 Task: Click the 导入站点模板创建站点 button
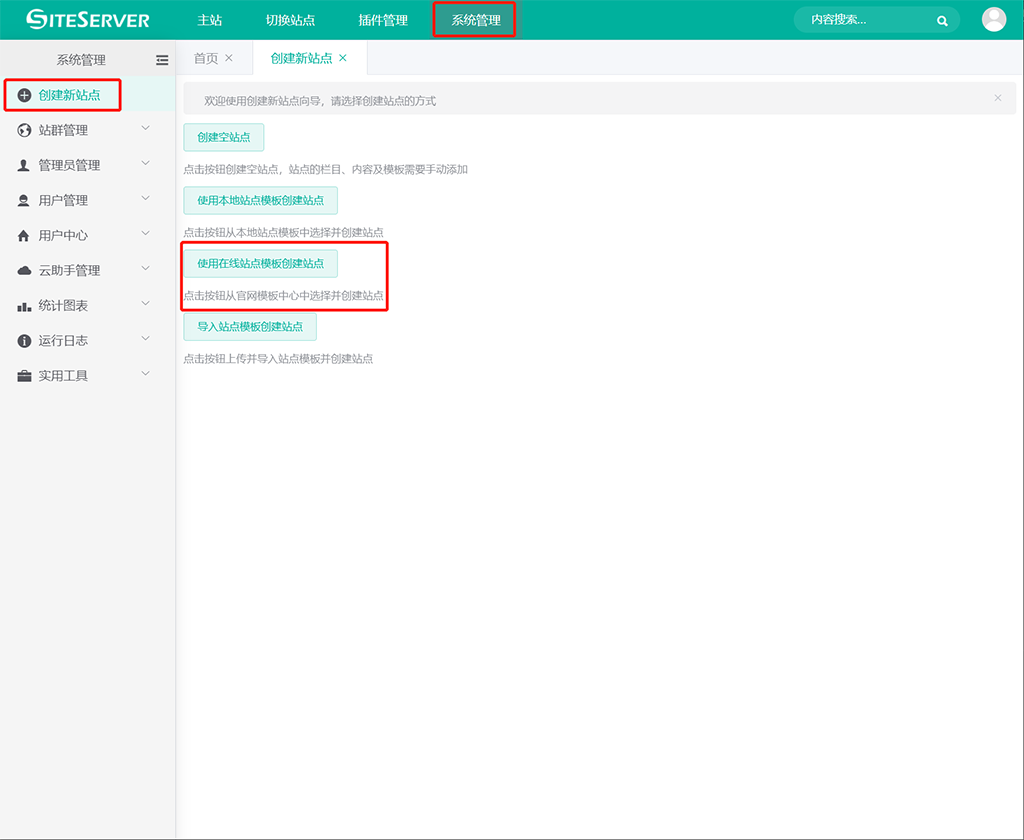tap(250, 327)
